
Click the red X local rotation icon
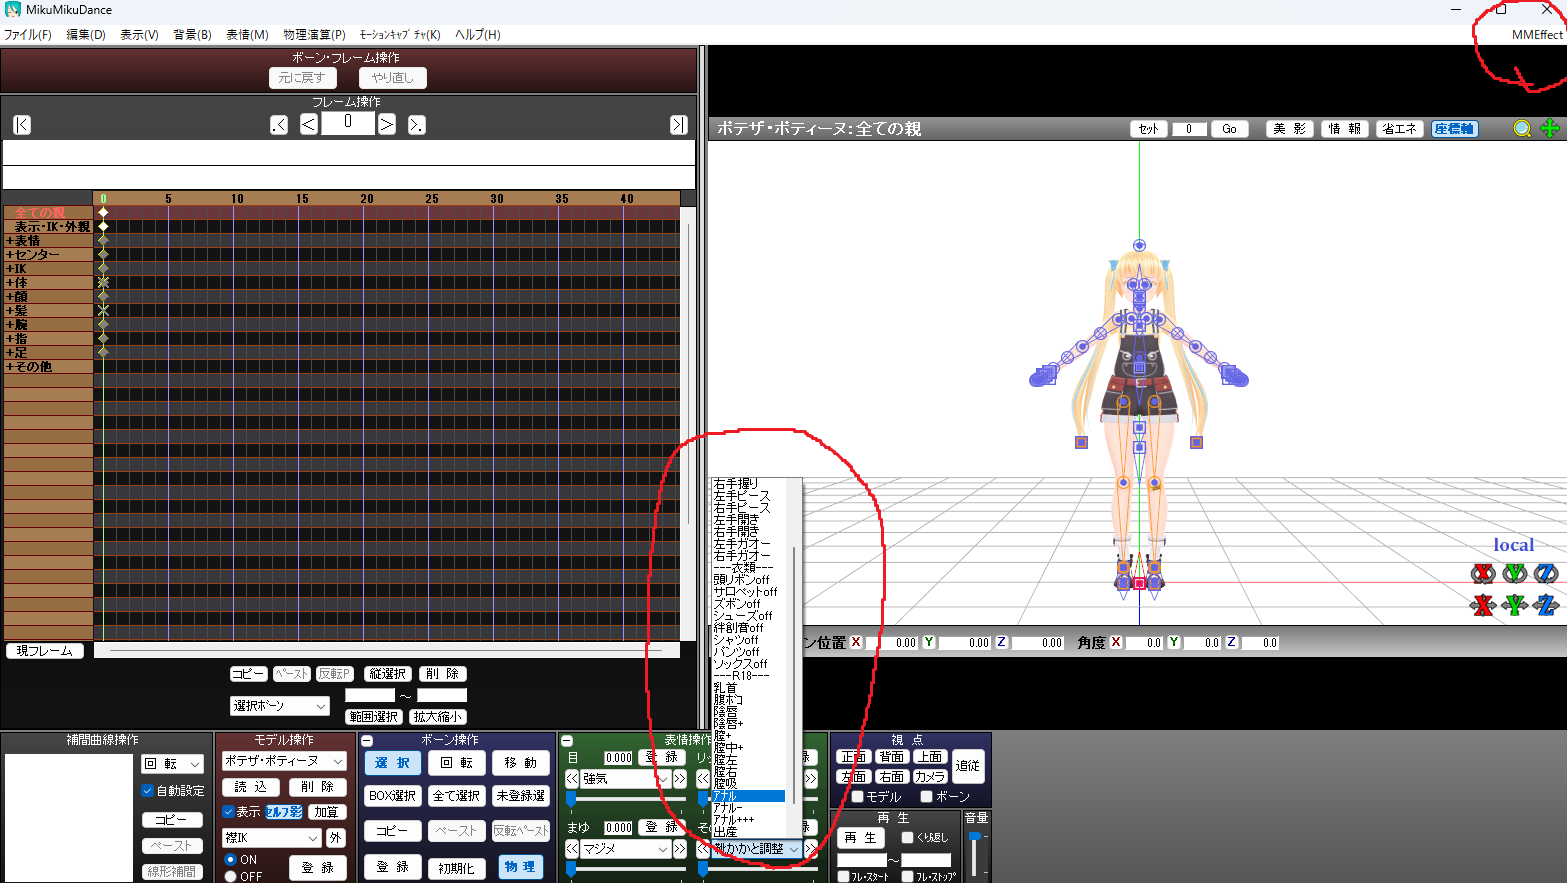pos(1486,573)
